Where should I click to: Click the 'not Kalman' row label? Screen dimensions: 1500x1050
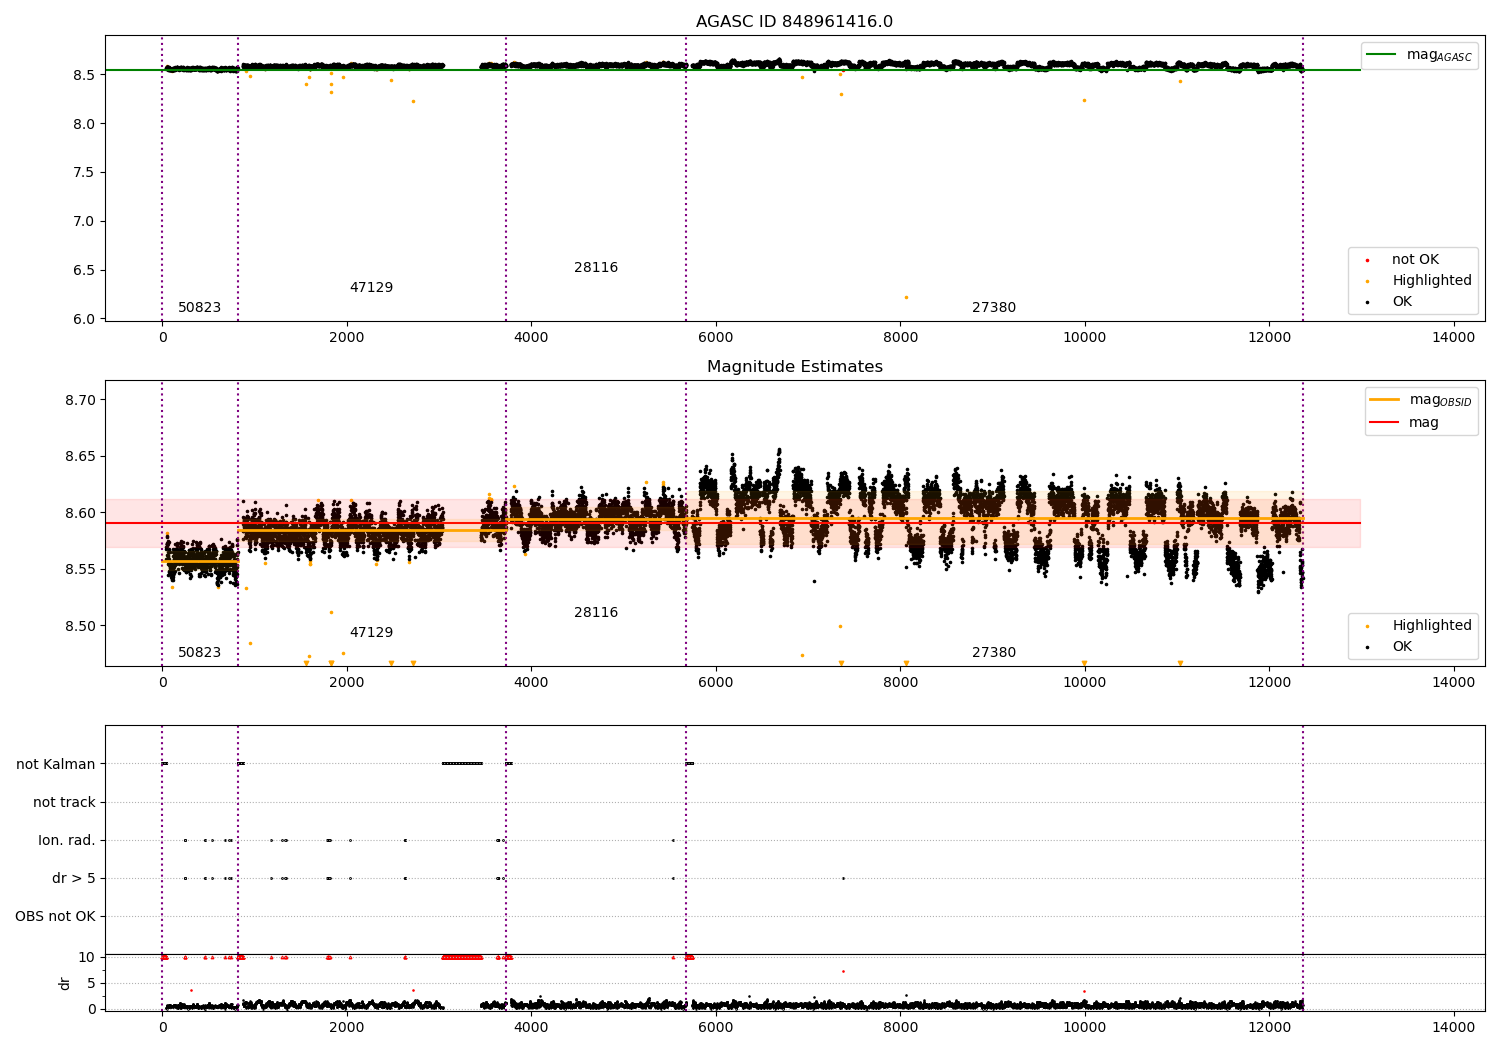point(56,765)
